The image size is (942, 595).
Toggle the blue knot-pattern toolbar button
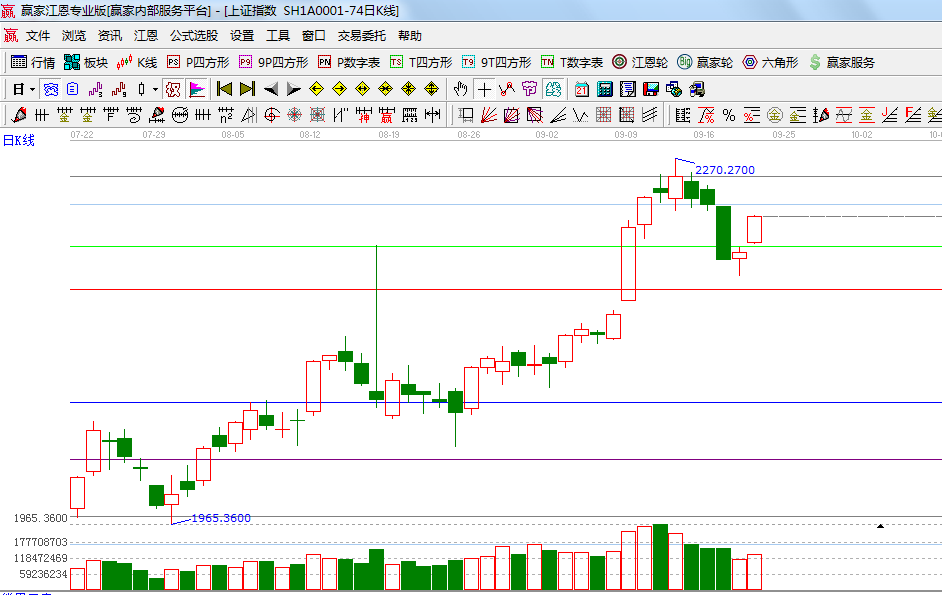[x=50, y=89]
